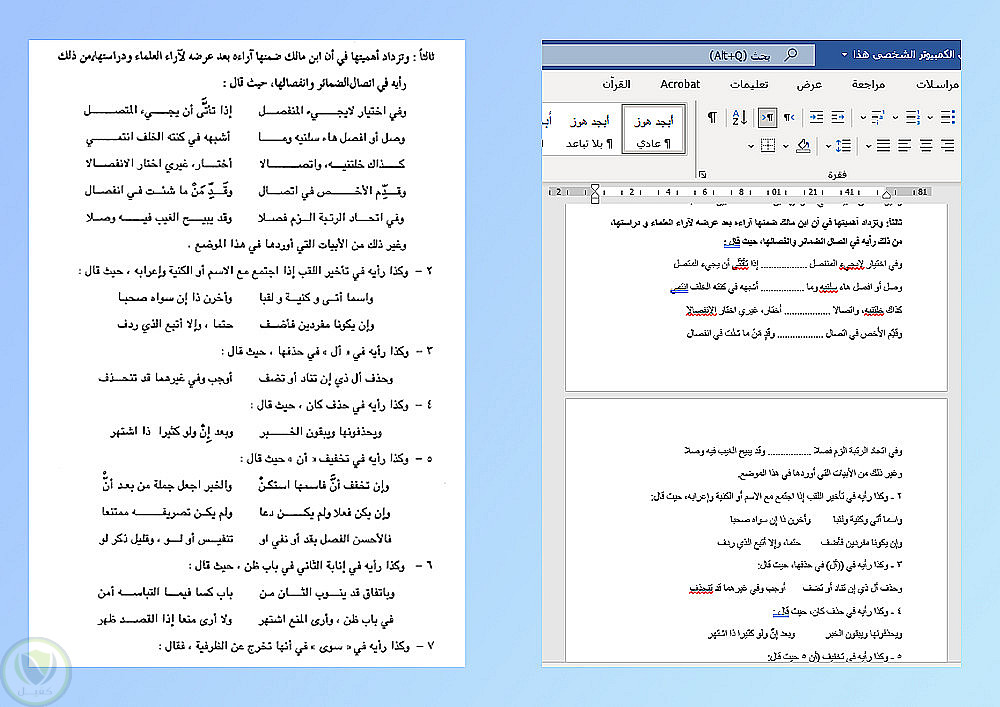Toggle align left paragraph

pos(904,147)
